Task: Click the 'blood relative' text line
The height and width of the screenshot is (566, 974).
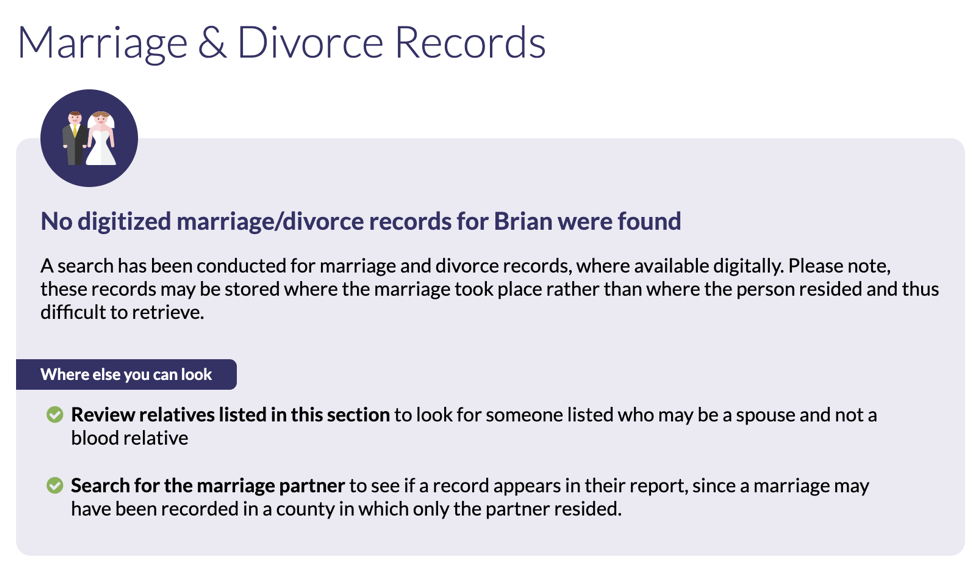Action: [x=129, y=438]
